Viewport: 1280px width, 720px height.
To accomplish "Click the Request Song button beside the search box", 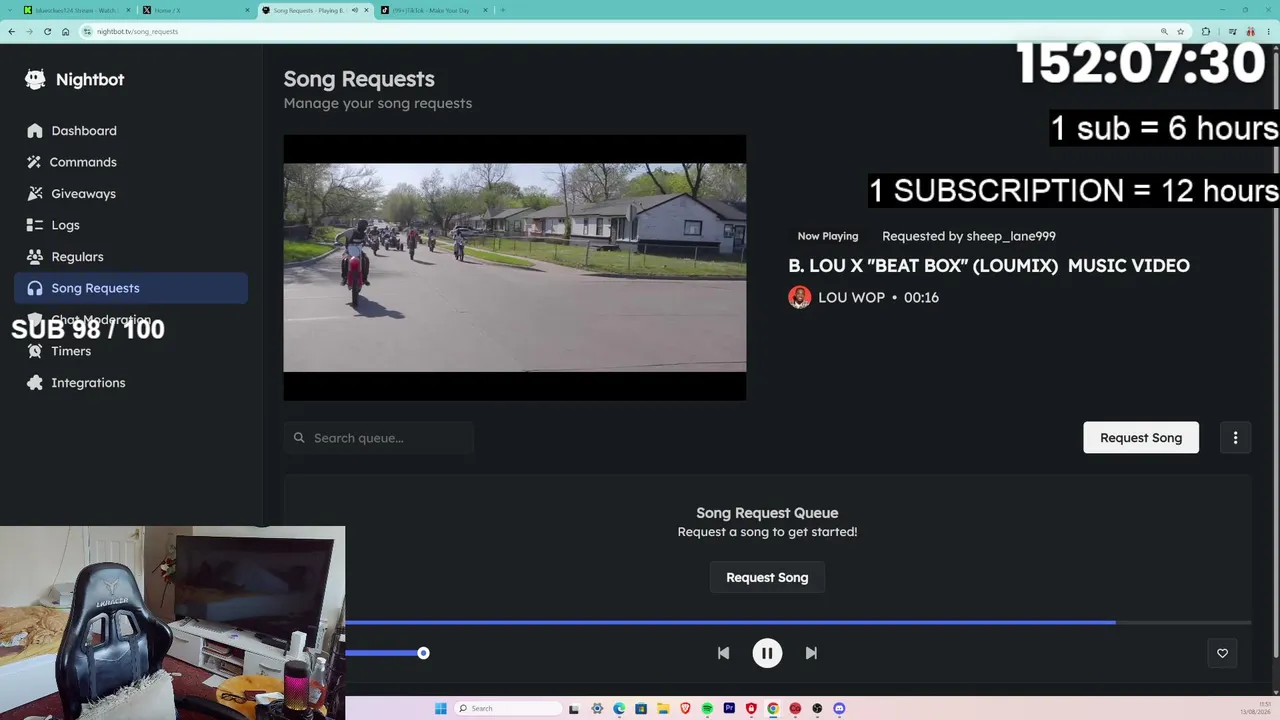I will (1141, 438).
